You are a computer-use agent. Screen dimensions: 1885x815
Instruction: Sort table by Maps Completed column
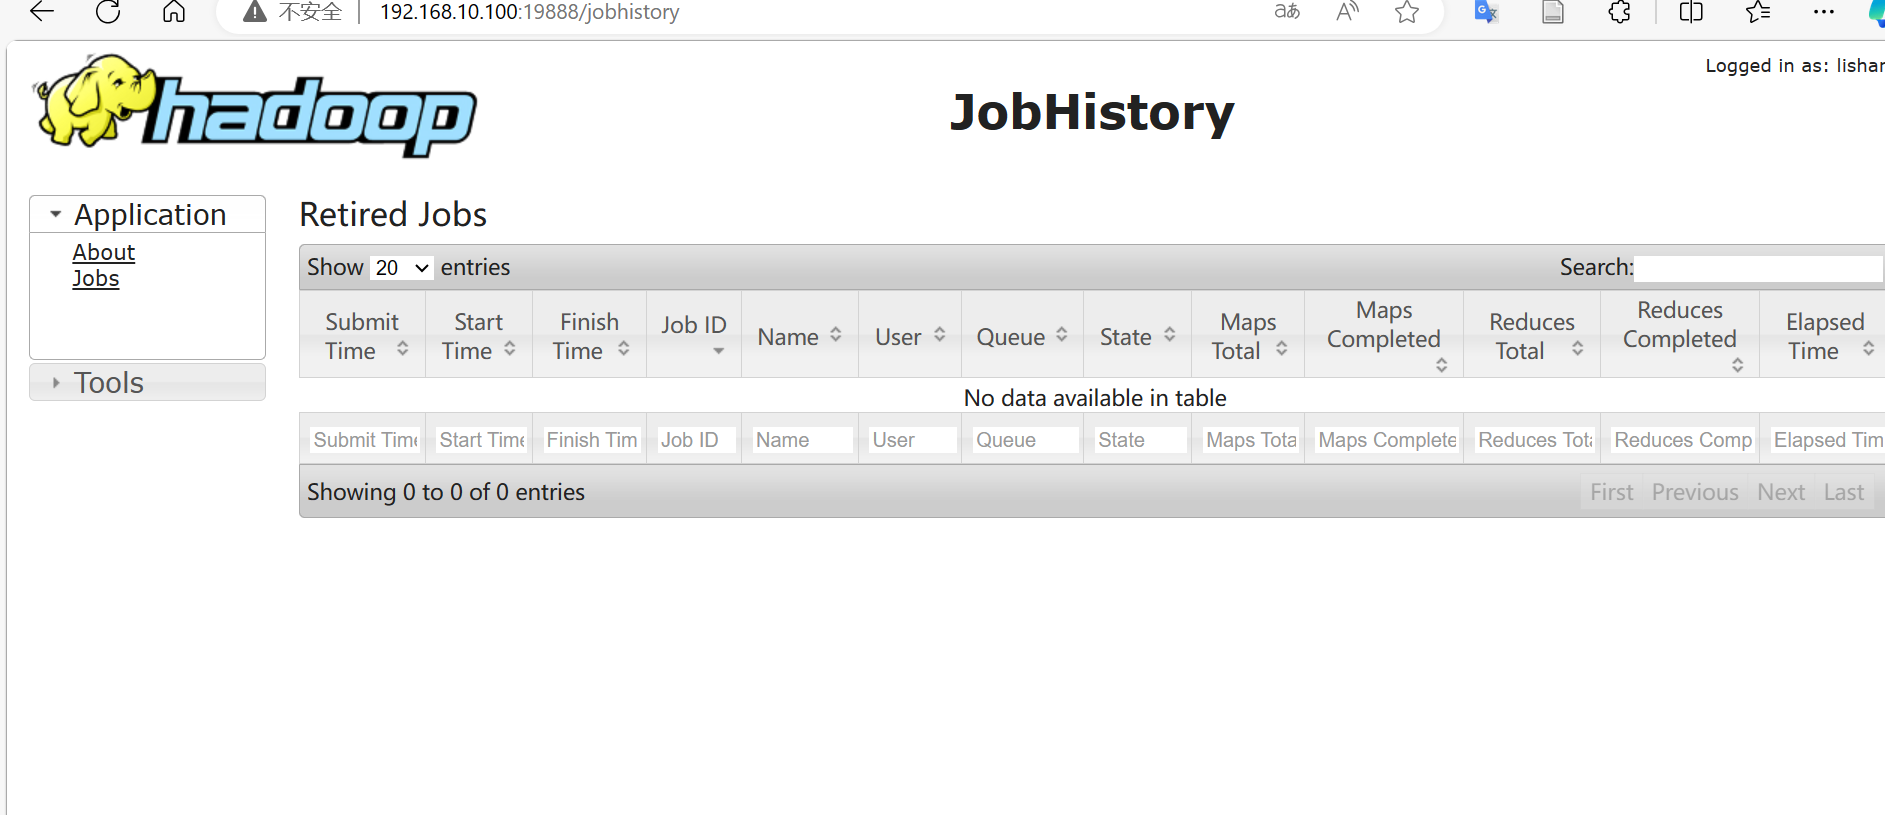(x=1384, y=336)
